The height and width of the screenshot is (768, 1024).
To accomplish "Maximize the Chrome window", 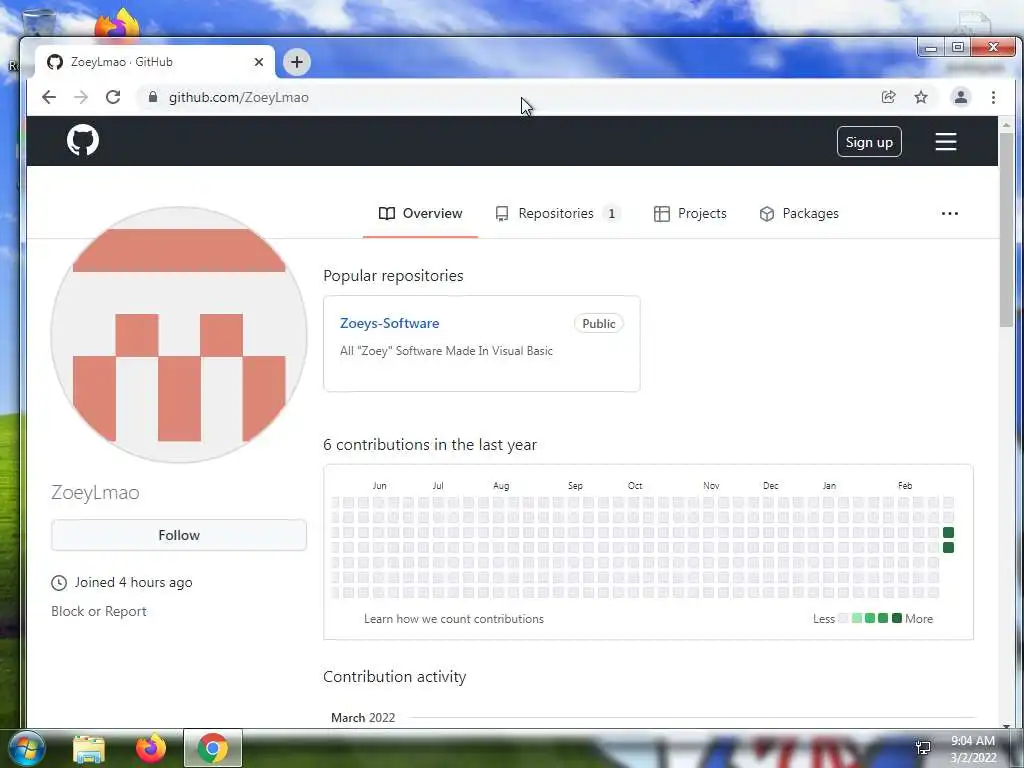I will pos(957,48).
